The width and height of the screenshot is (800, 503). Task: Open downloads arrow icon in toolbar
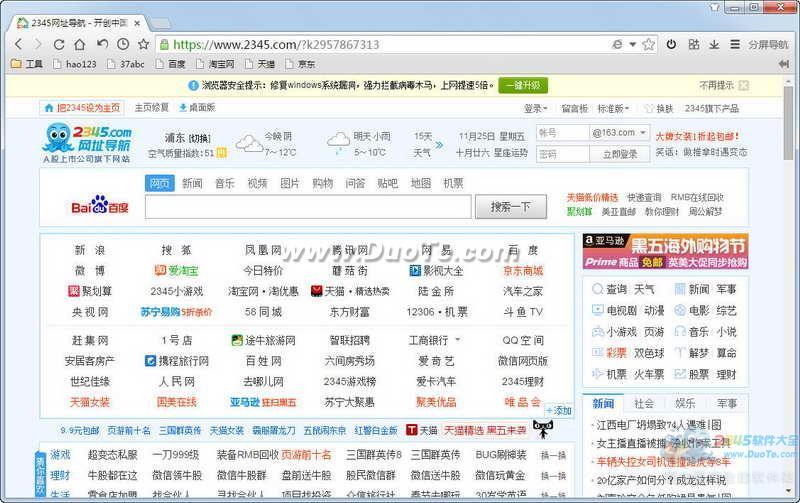(714, 44)
